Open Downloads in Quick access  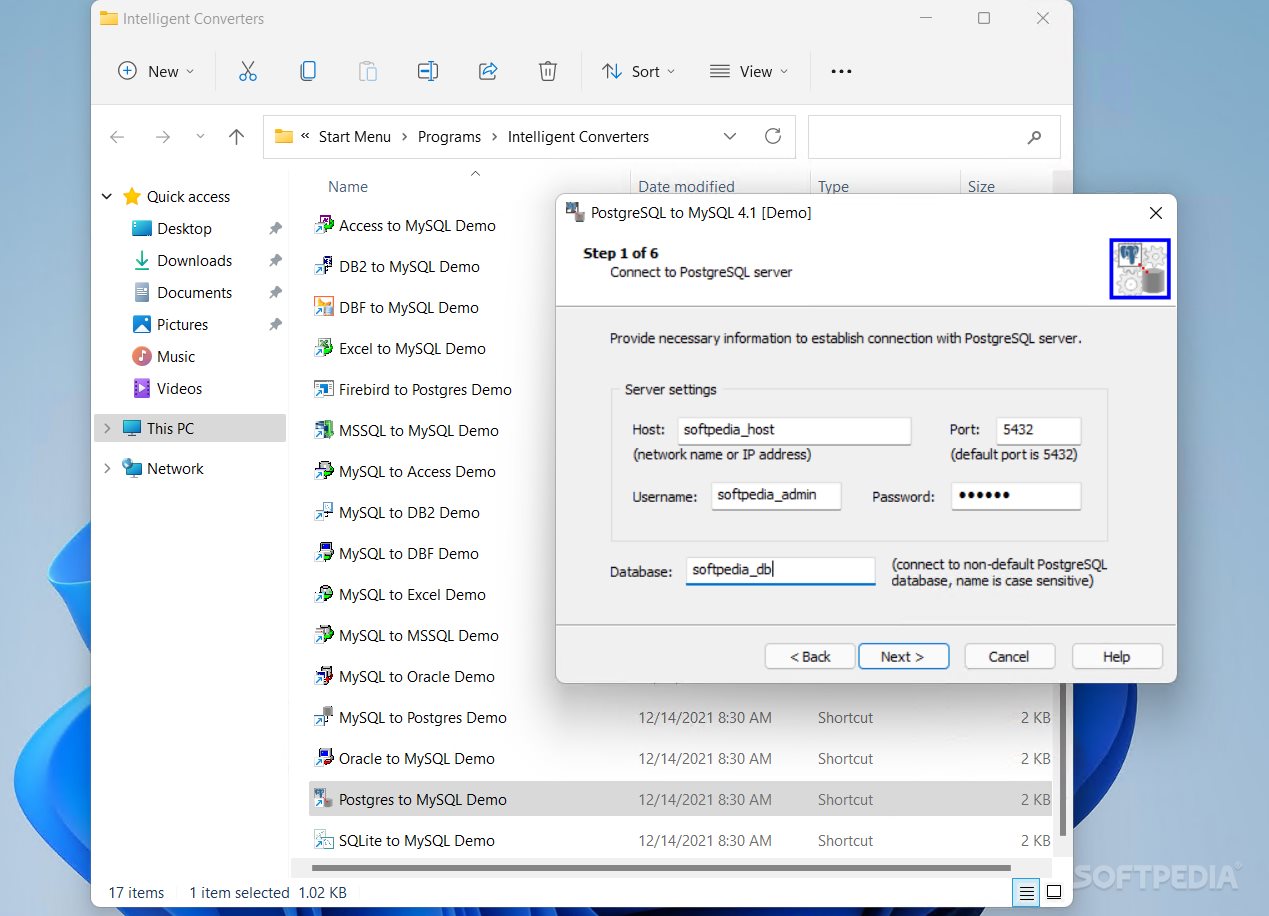pyautogui.click(x=194, y=261)
